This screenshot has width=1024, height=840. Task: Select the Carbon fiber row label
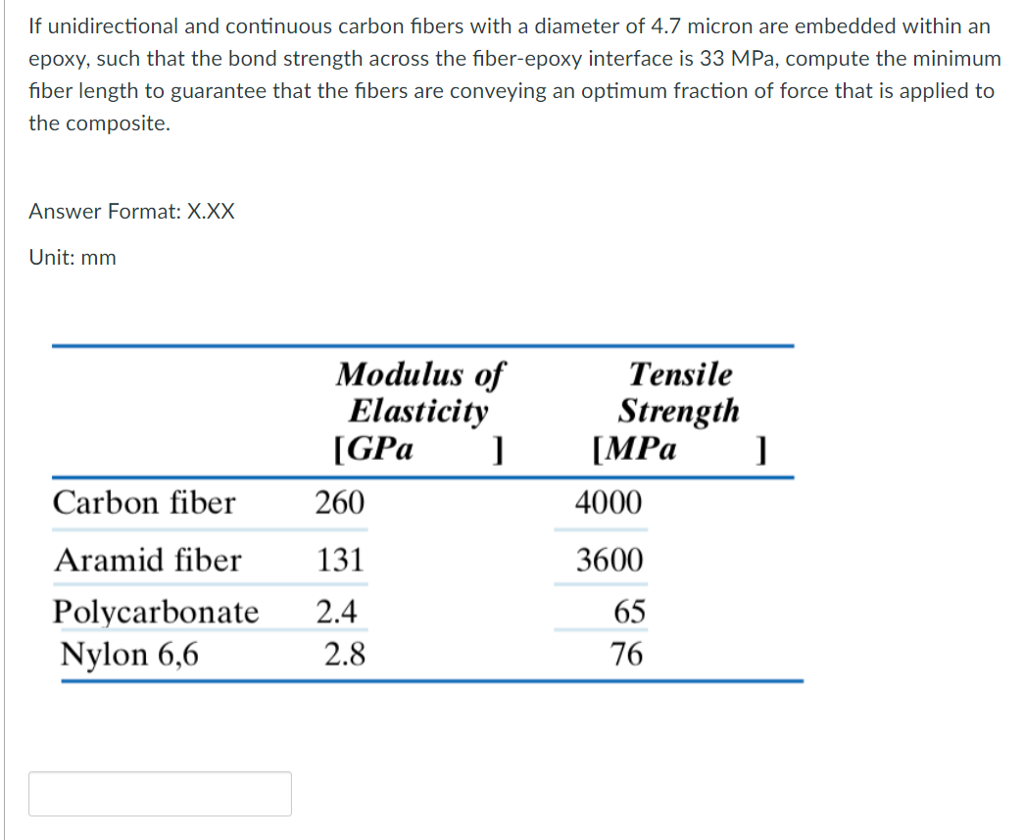click(x=146, y=503)
